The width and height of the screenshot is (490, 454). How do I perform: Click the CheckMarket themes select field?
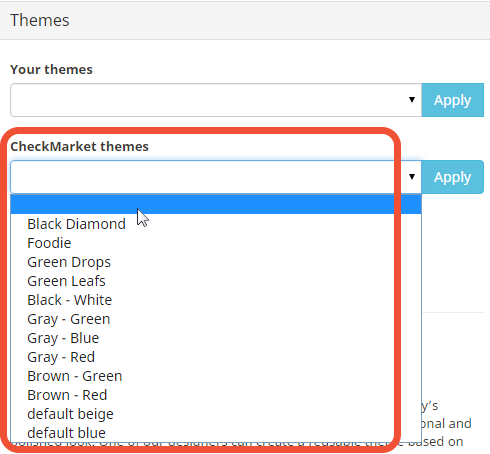click(x=216, y=177)
